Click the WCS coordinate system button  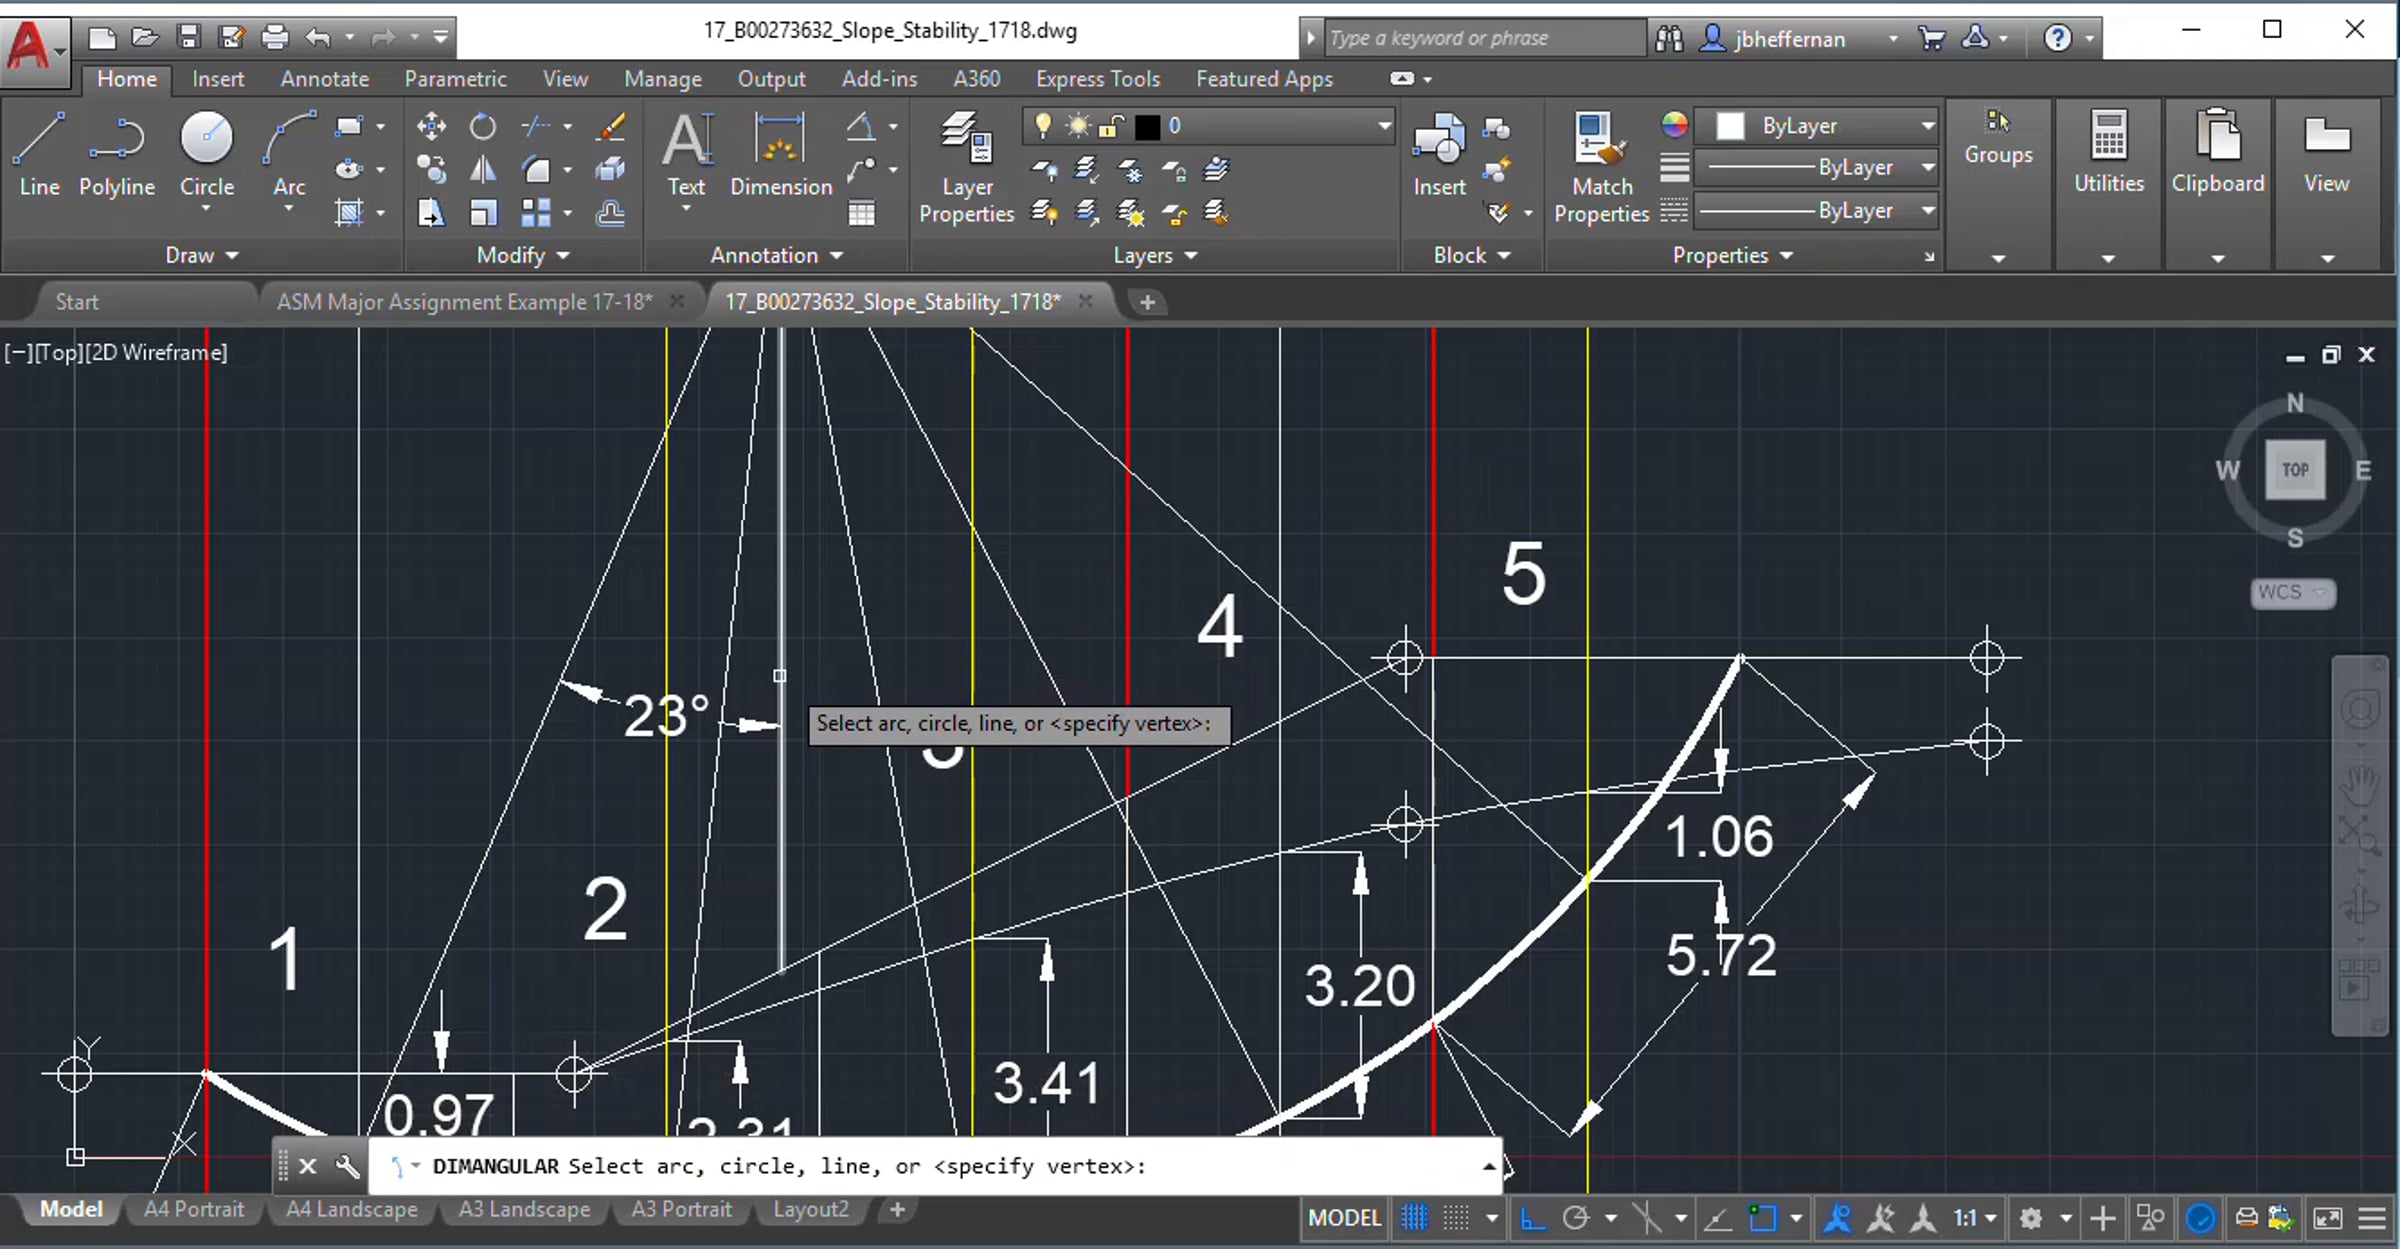(x=2292, y=592)
